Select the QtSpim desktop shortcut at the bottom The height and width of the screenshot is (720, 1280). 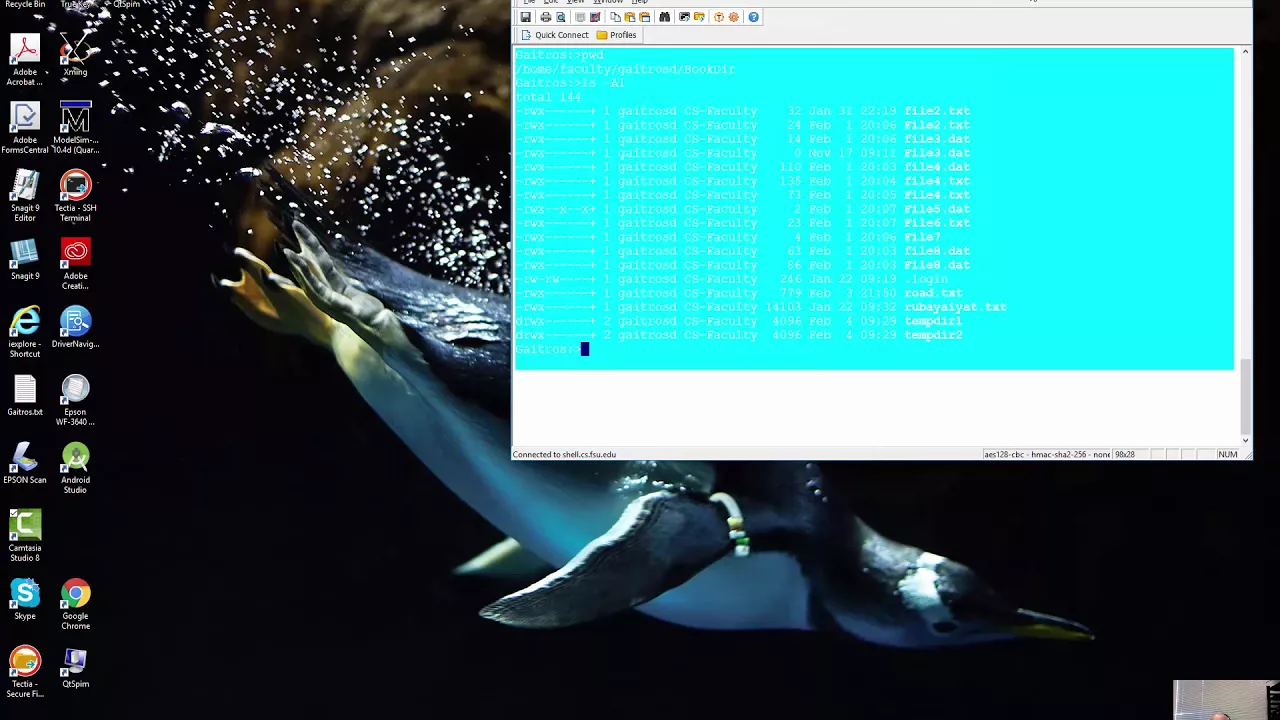click(75, 666)
